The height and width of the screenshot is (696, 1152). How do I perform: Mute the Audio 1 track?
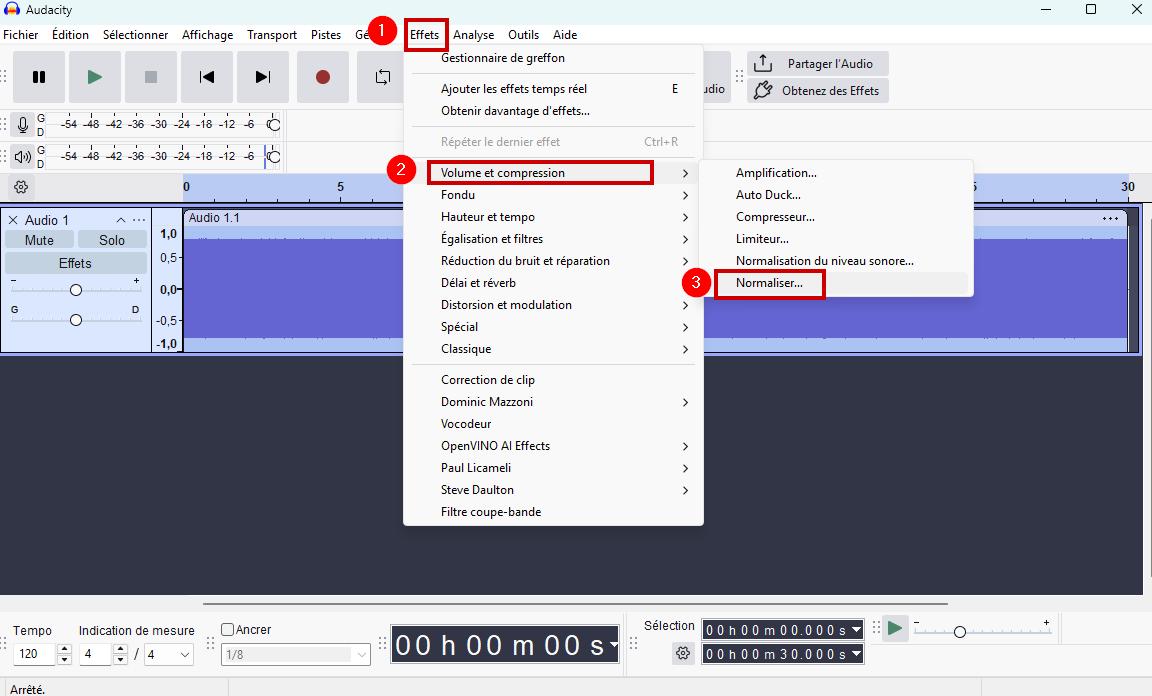pos(39,240)
